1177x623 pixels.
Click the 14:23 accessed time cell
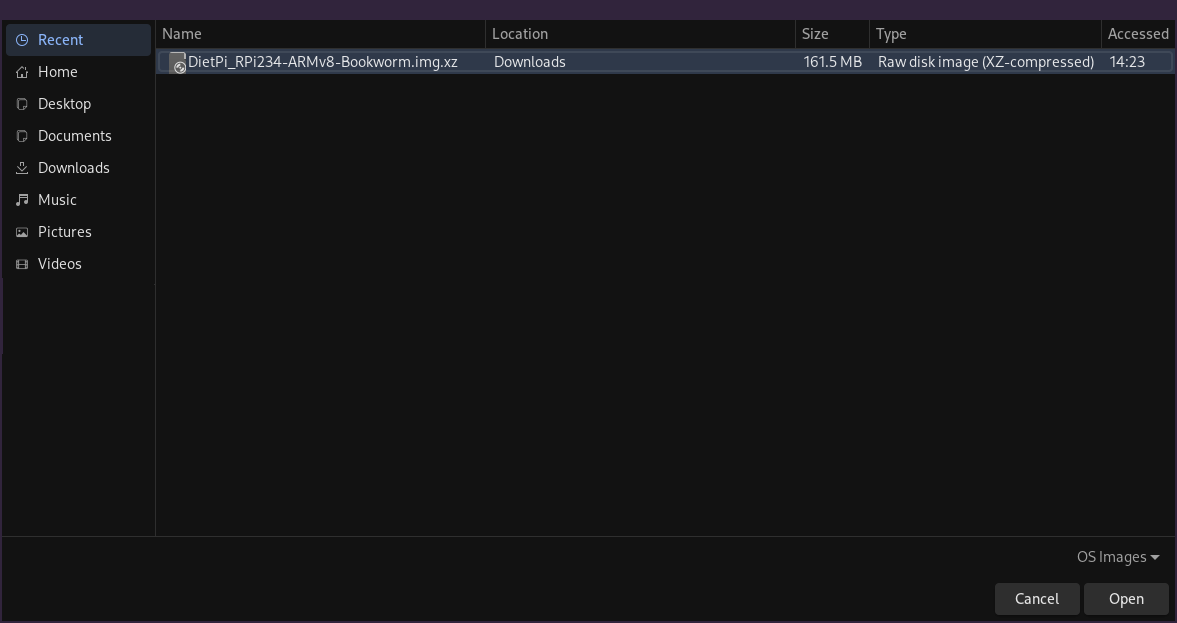click(1127, 62)
